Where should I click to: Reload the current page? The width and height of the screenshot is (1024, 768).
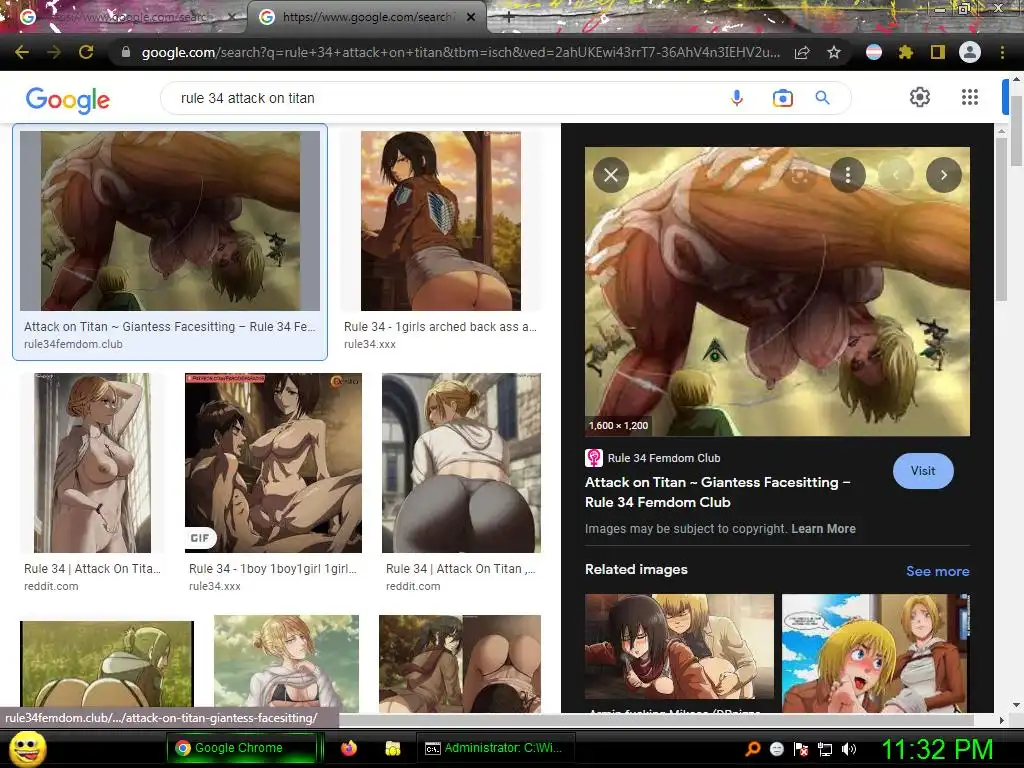(86, 52)
